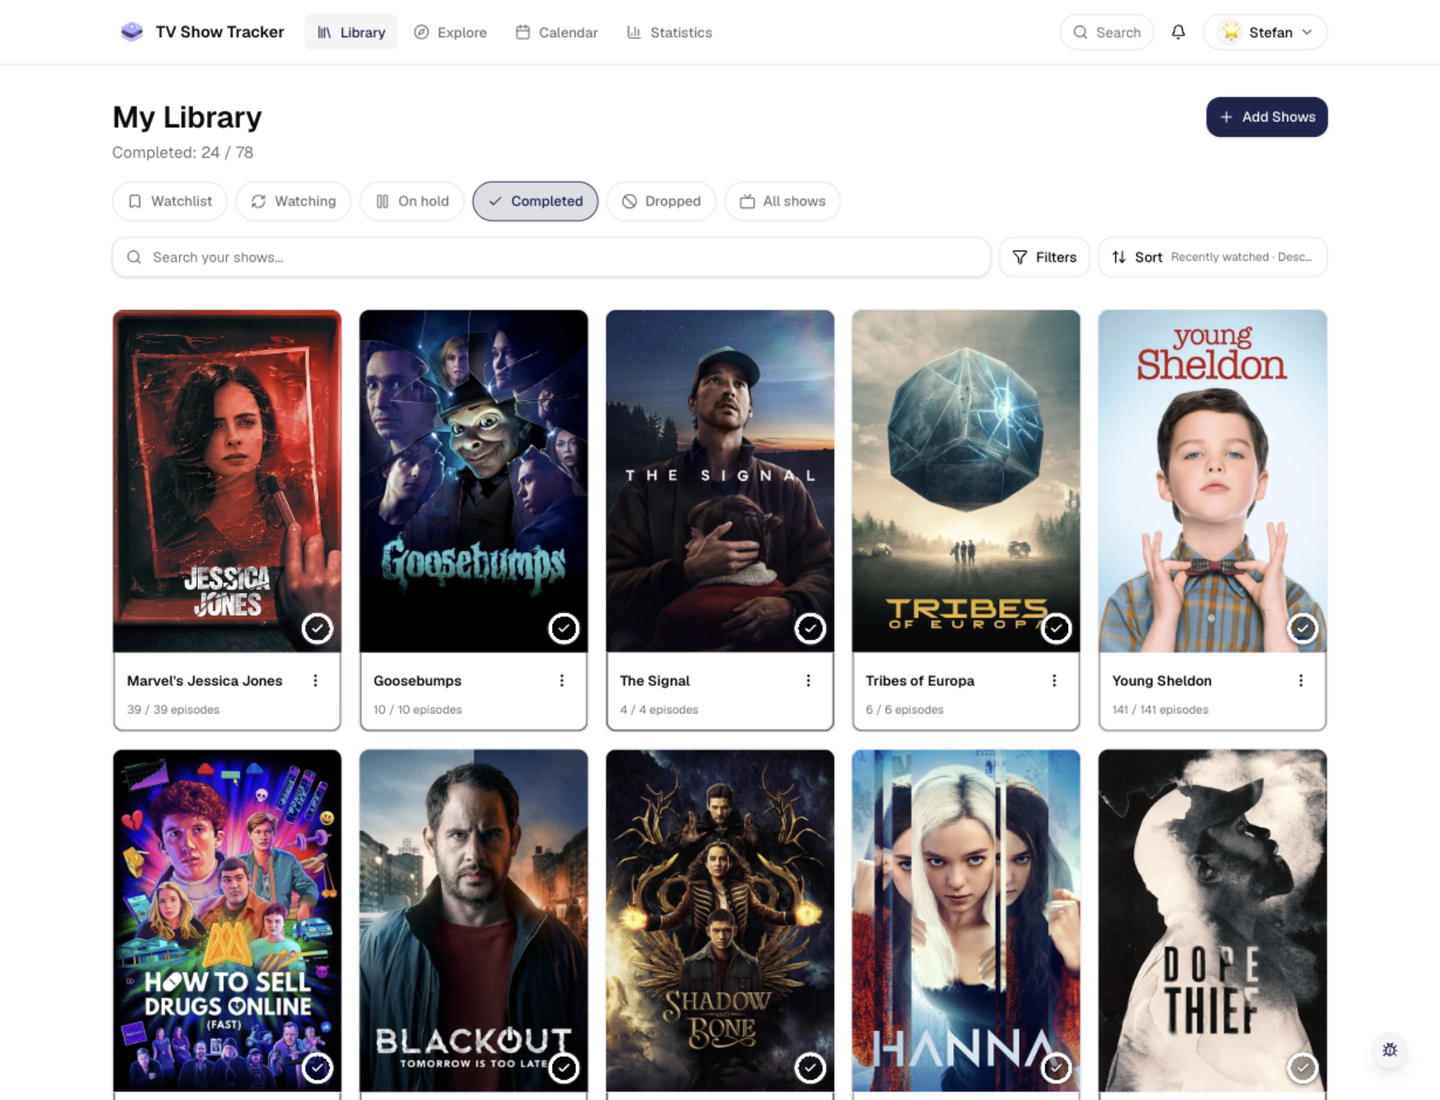This screenshot has height=1100, width=1440.
Task: Toggle completed checkmark on Young Sheldon poster
Action: [x=1302, y=628]
